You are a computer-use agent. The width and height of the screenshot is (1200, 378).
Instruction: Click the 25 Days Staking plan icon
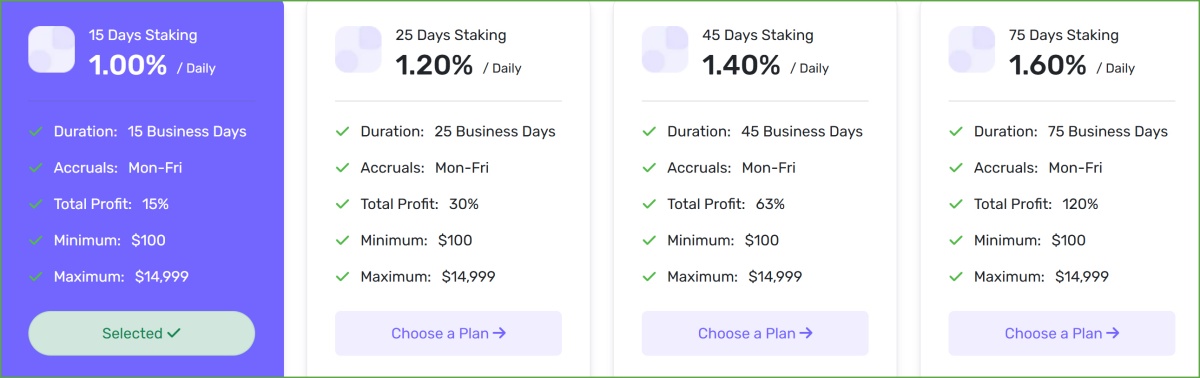coord(359,49)
